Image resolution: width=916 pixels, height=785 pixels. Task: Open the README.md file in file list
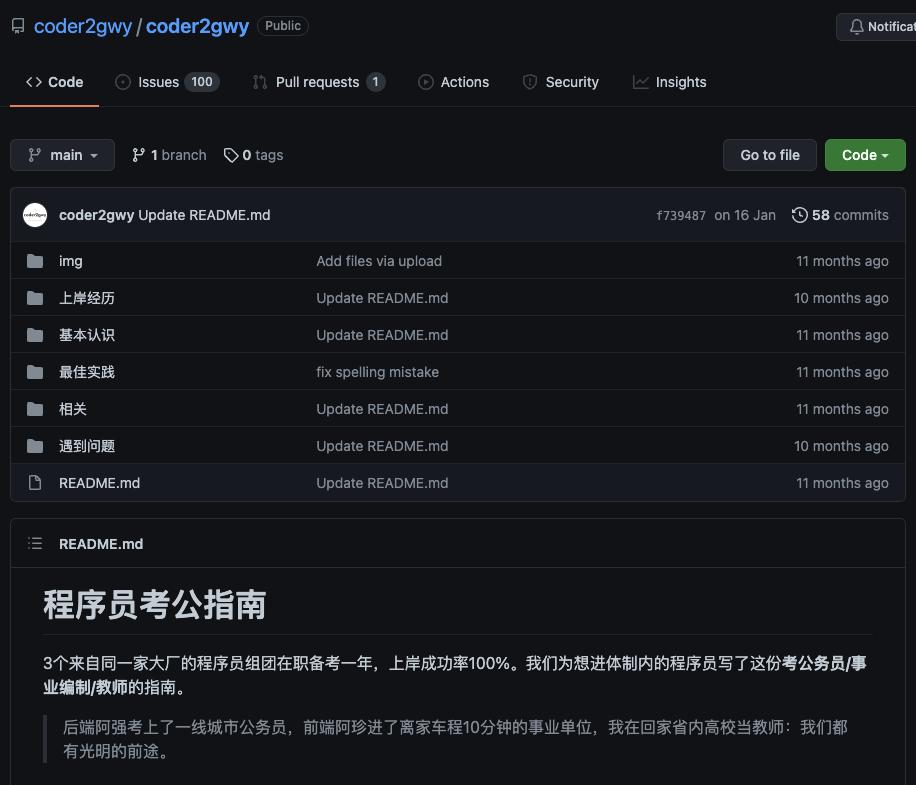(x=99, y=483)
